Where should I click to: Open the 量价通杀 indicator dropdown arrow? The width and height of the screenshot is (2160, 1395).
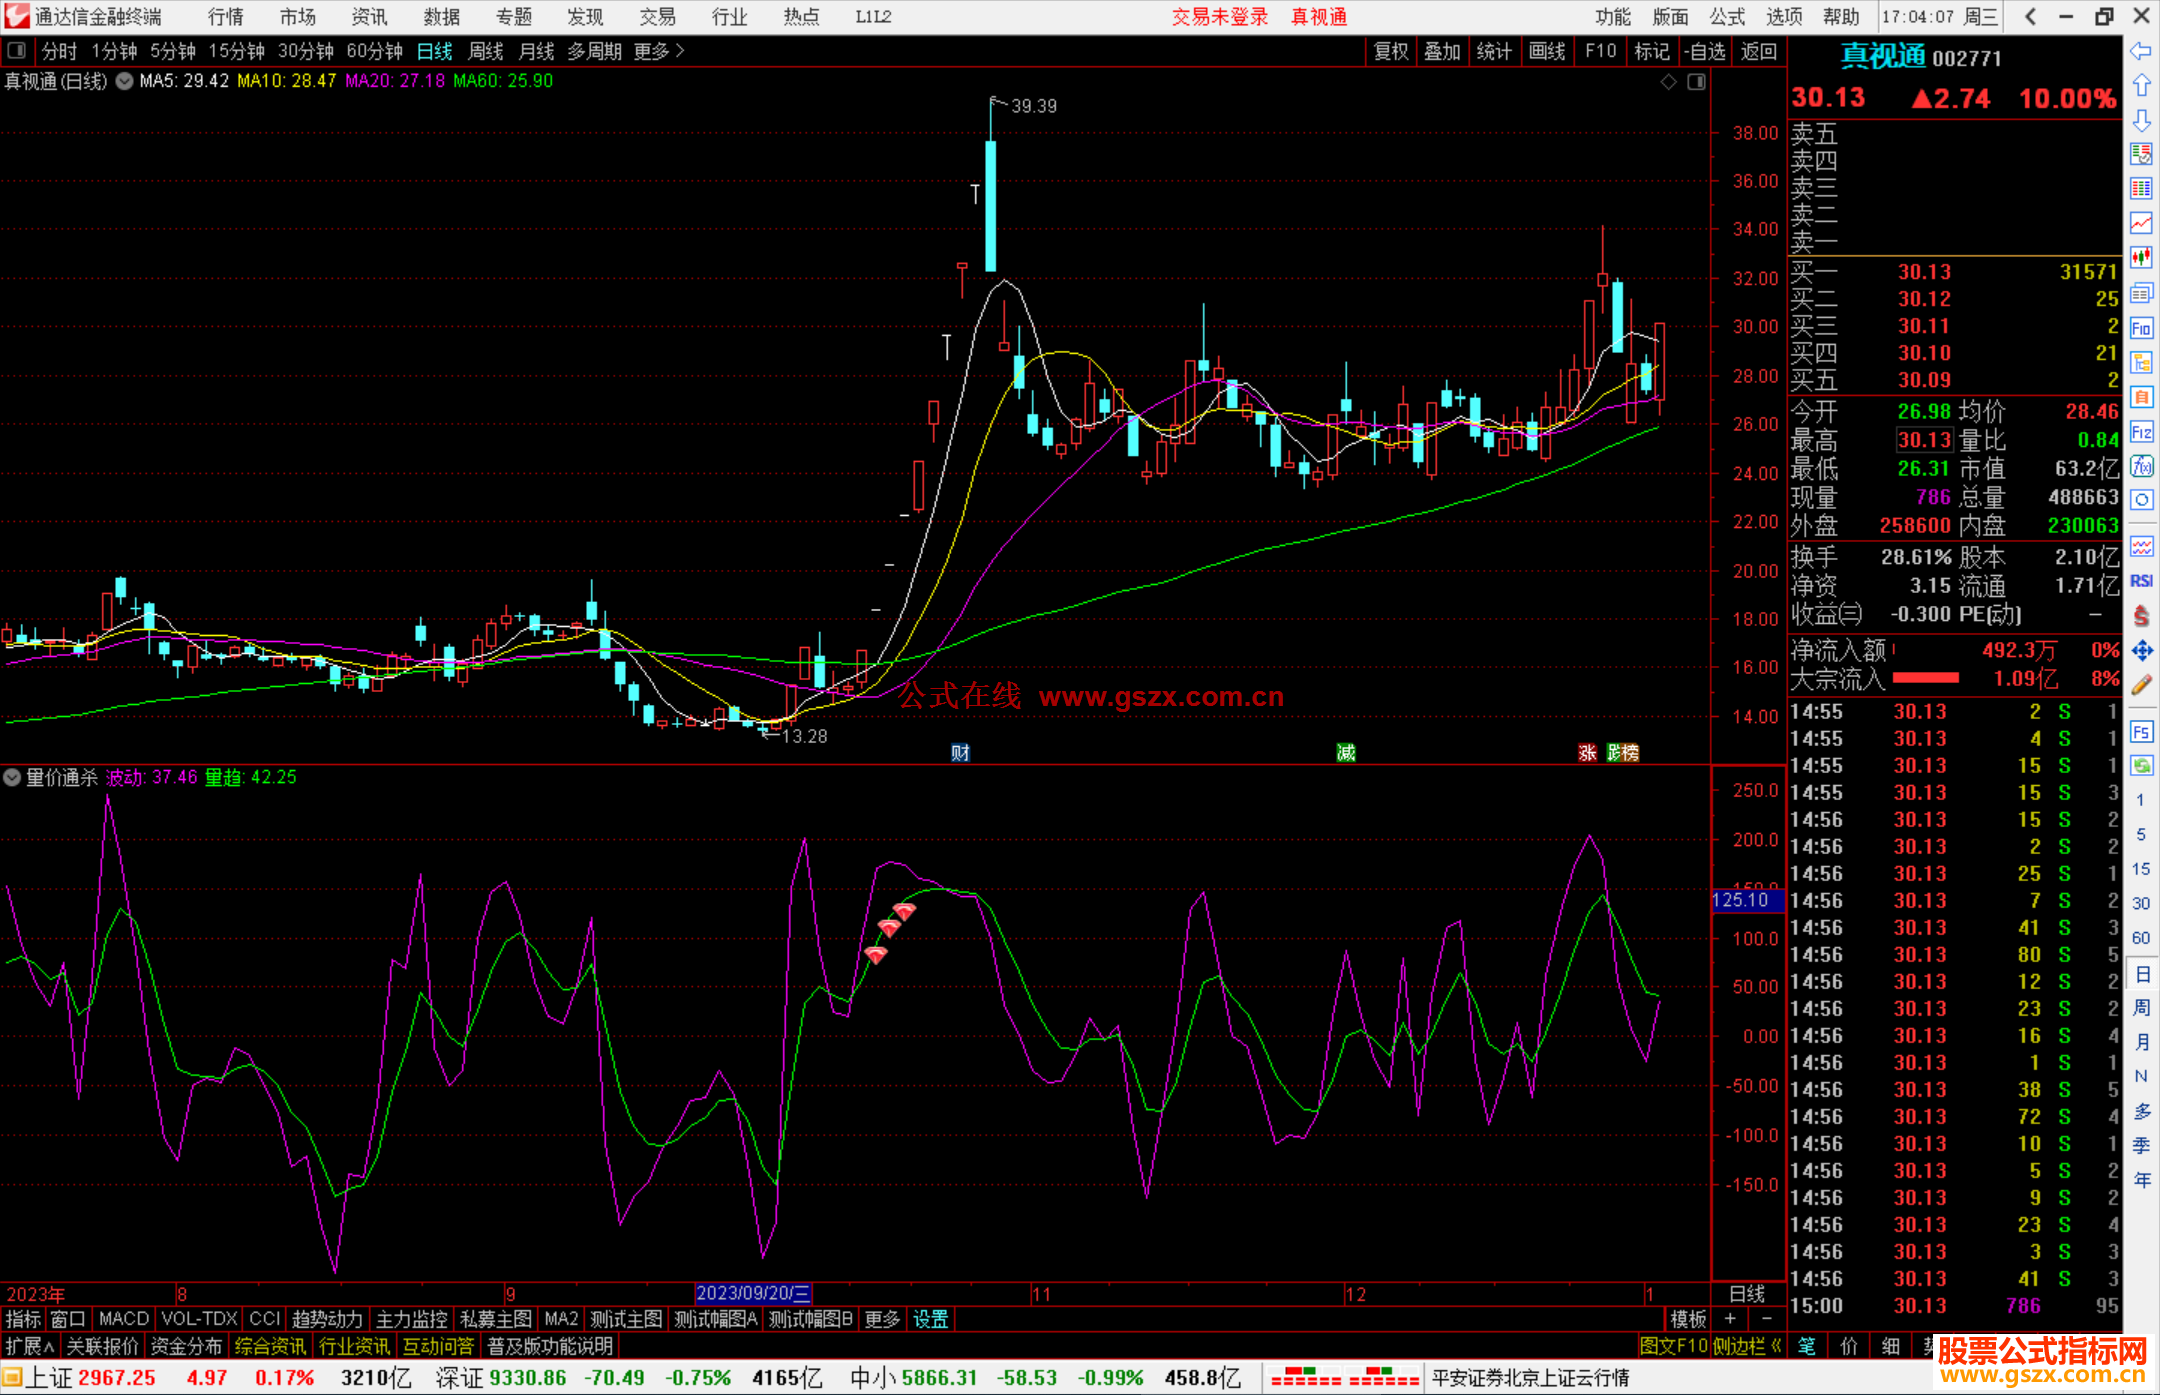(x=12, y=777)
